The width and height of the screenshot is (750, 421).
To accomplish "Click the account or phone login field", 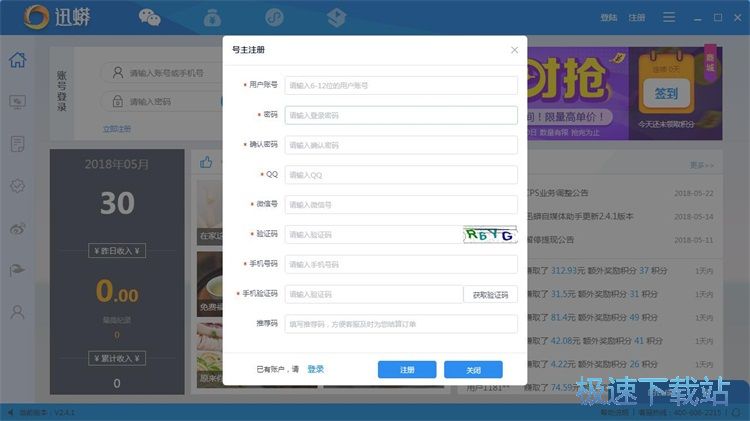I will 163,73.
